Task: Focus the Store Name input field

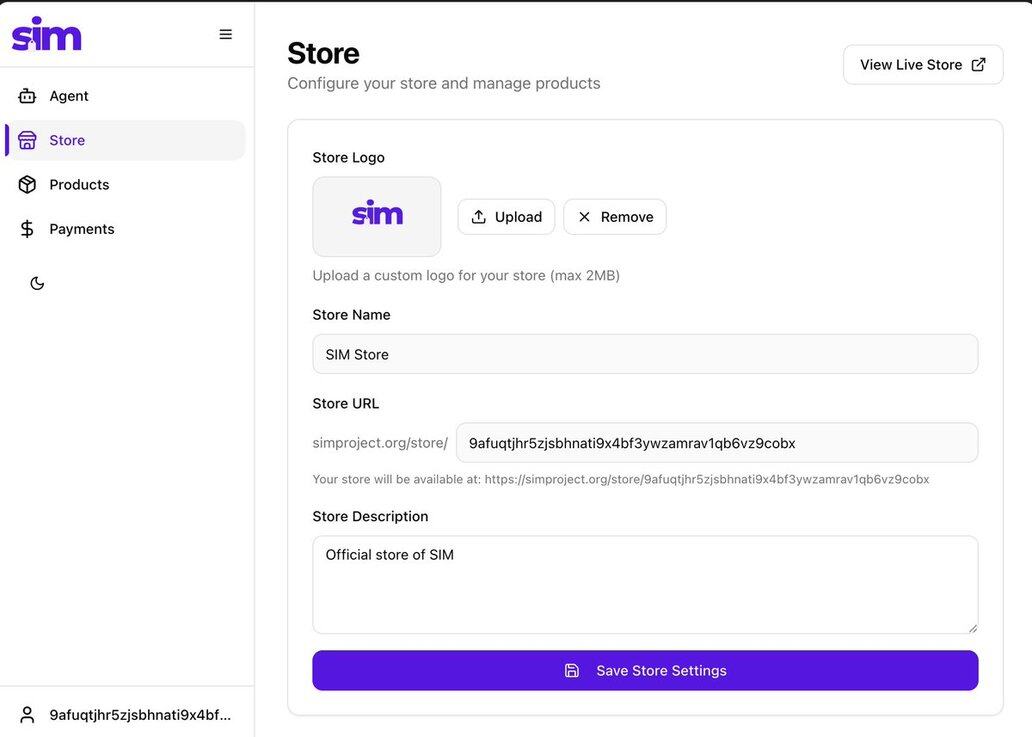Action: pos(645,354)
